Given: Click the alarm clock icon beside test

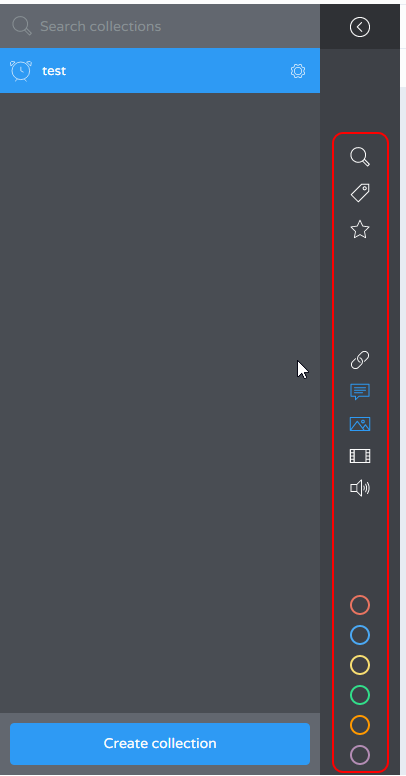Looking at the screenshot, I should click(20, 71).
